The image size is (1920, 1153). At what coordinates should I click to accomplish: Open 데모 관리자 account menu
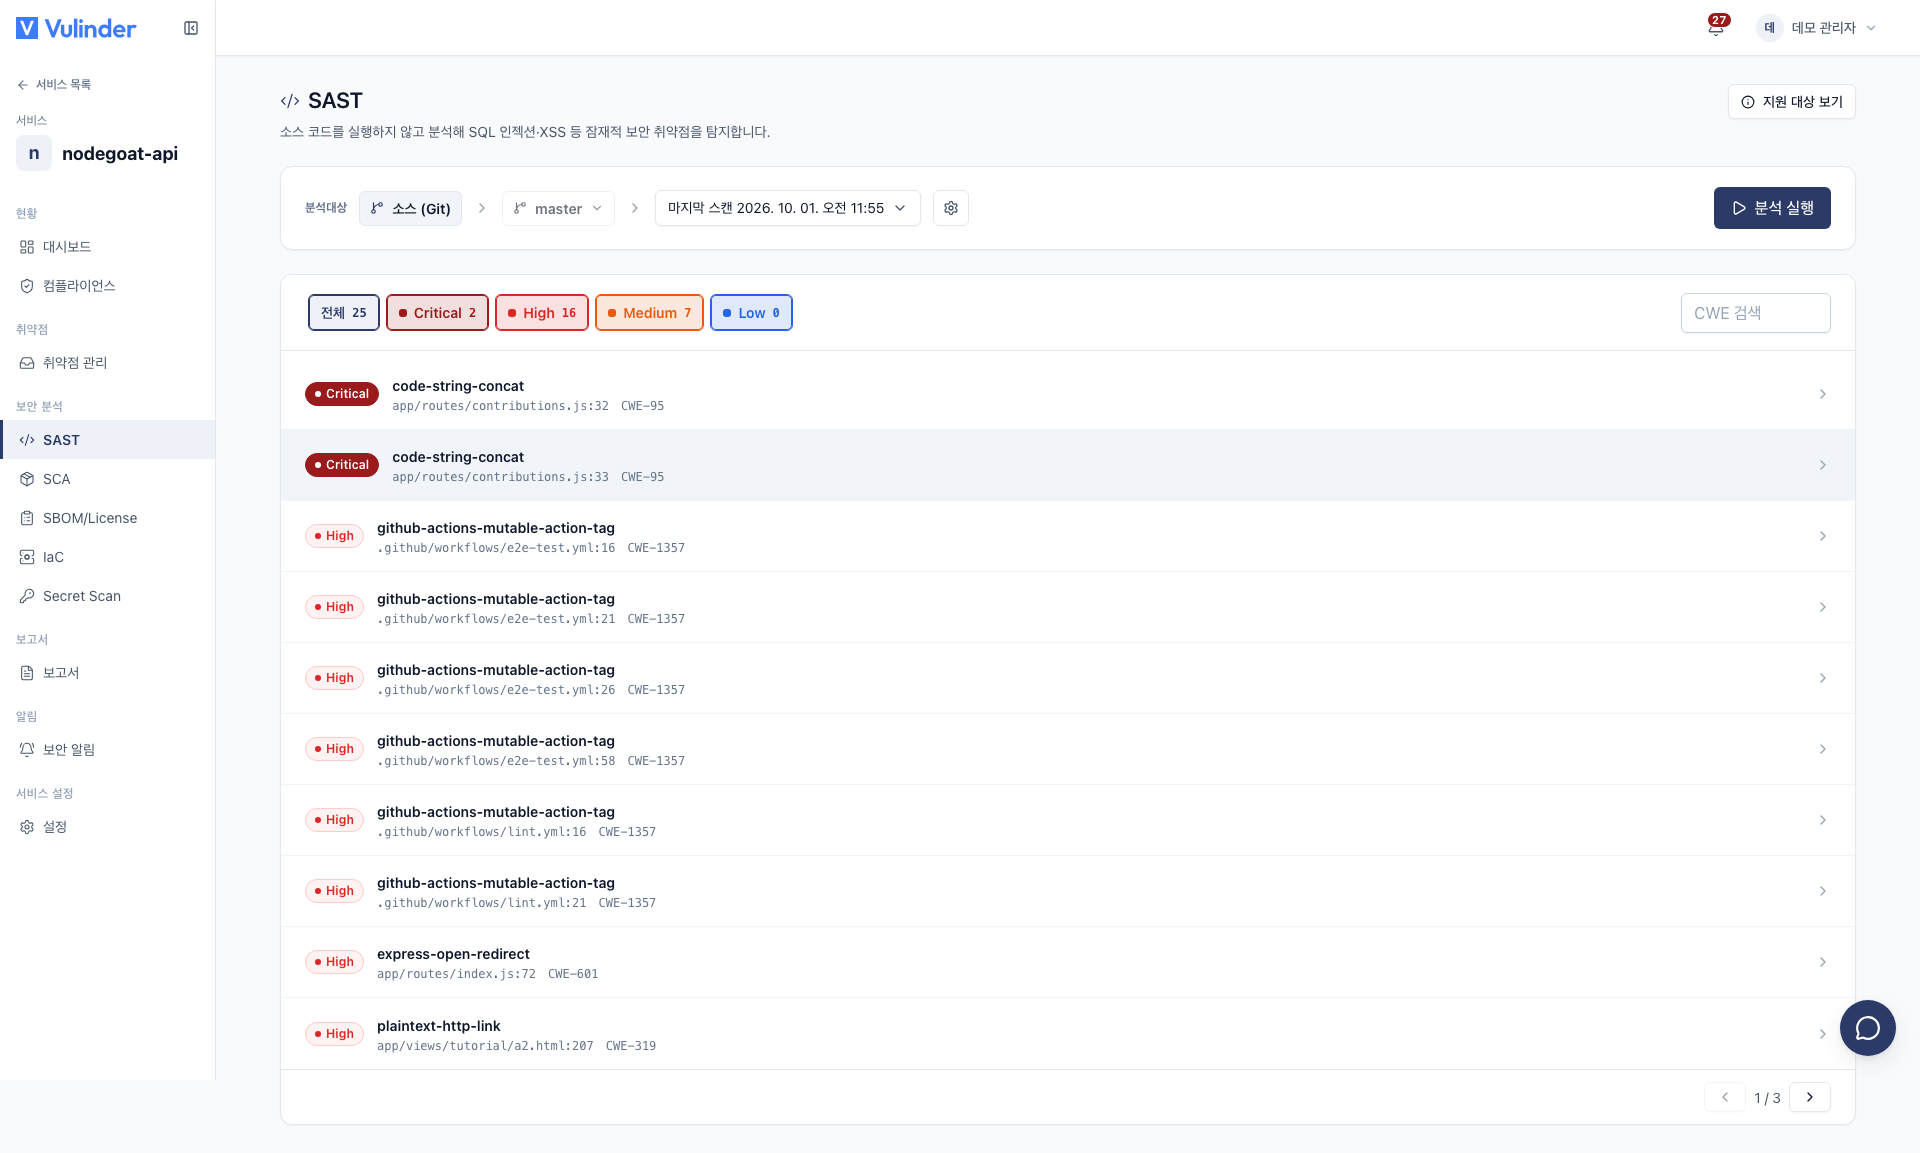click(1817, 28)
